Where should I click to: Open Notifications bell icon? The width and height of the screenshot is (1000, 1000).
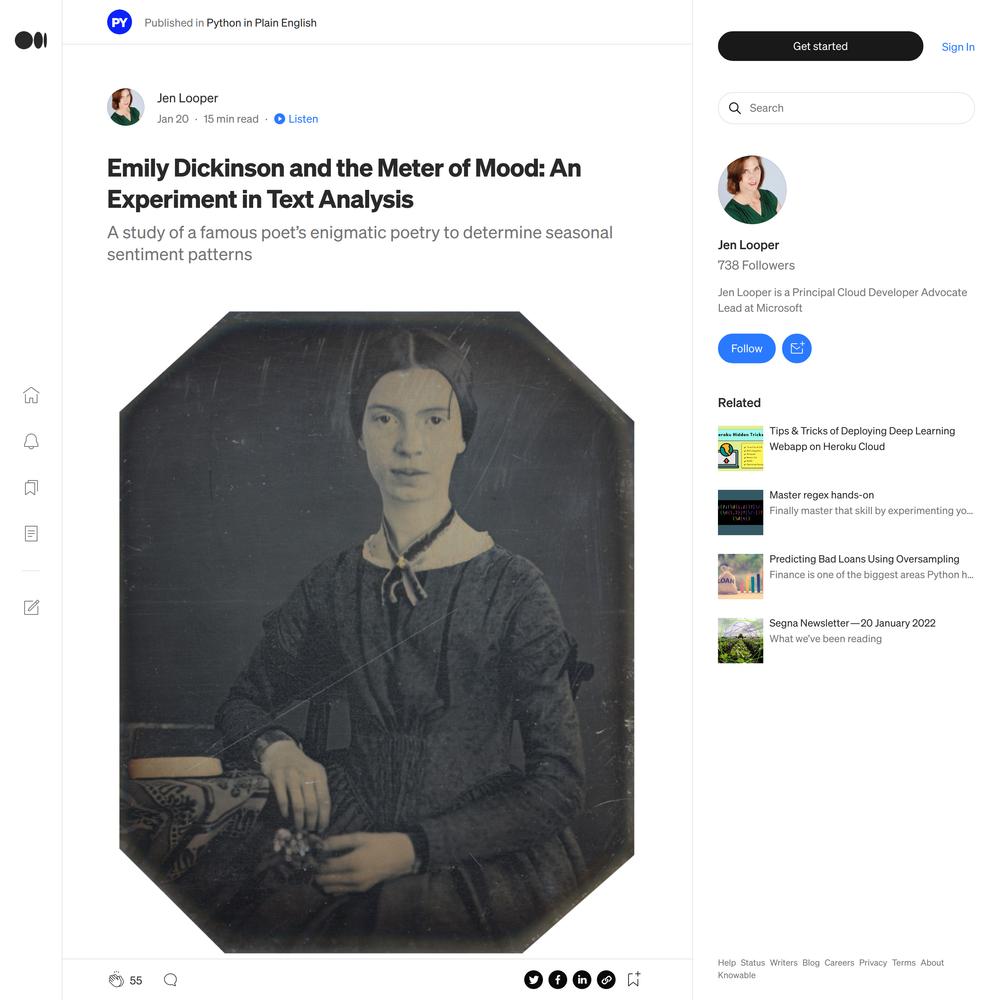click(x=31, y=441)
